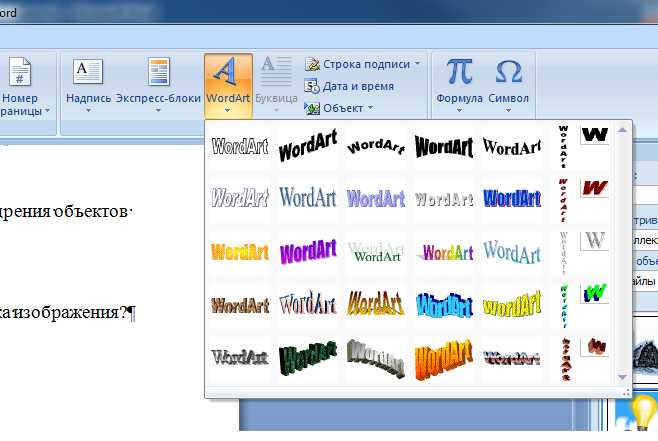
Task: Open the dropdown arrow under Надпись
Action: [x=88, y=110]
